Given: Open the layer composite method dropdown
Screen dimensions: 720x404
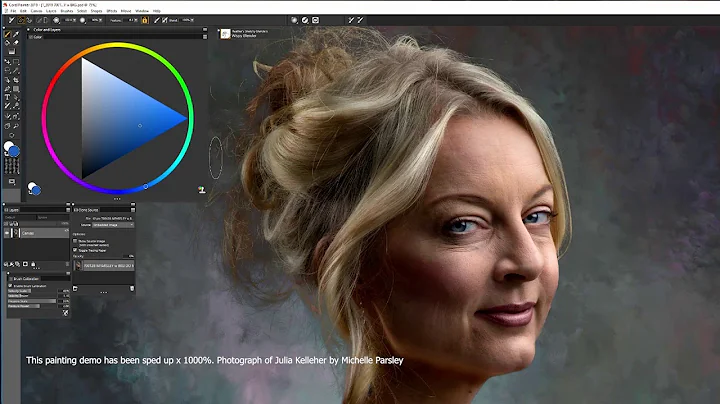Looking at the screenshot, I should click(x=19, y=217).
